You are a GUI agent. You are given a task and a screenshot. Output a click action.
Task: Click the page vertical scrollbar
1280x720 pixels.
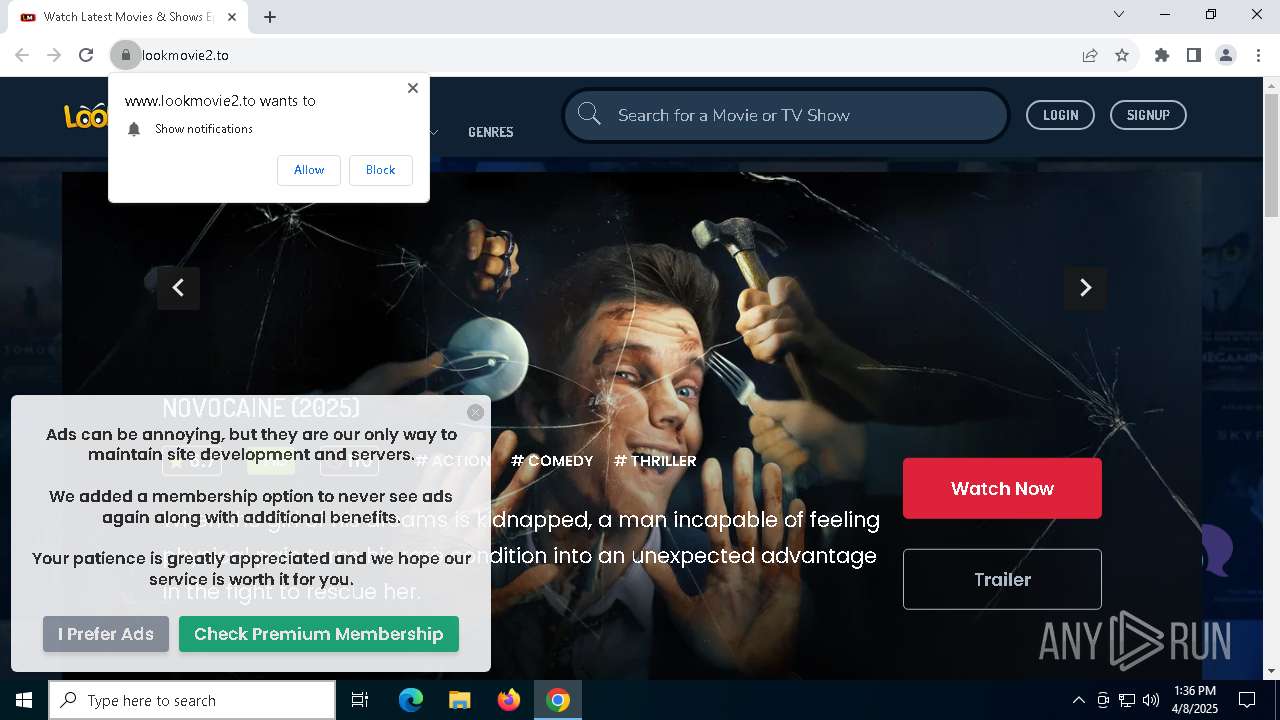coord(1271,155)
